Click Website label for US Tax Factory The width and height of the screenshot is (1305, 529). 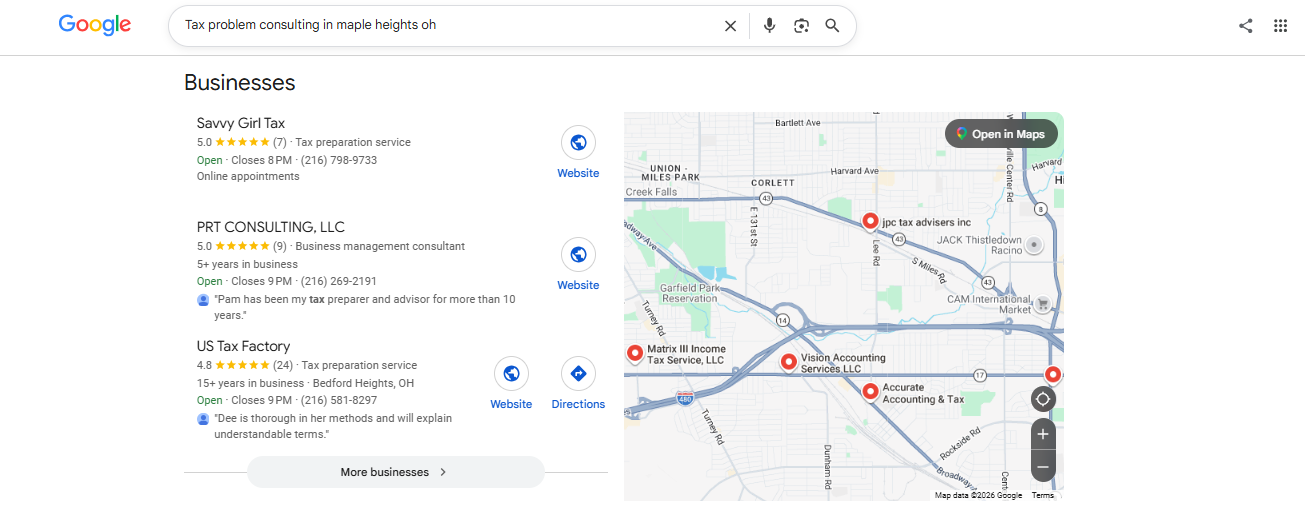pos(511,404)
